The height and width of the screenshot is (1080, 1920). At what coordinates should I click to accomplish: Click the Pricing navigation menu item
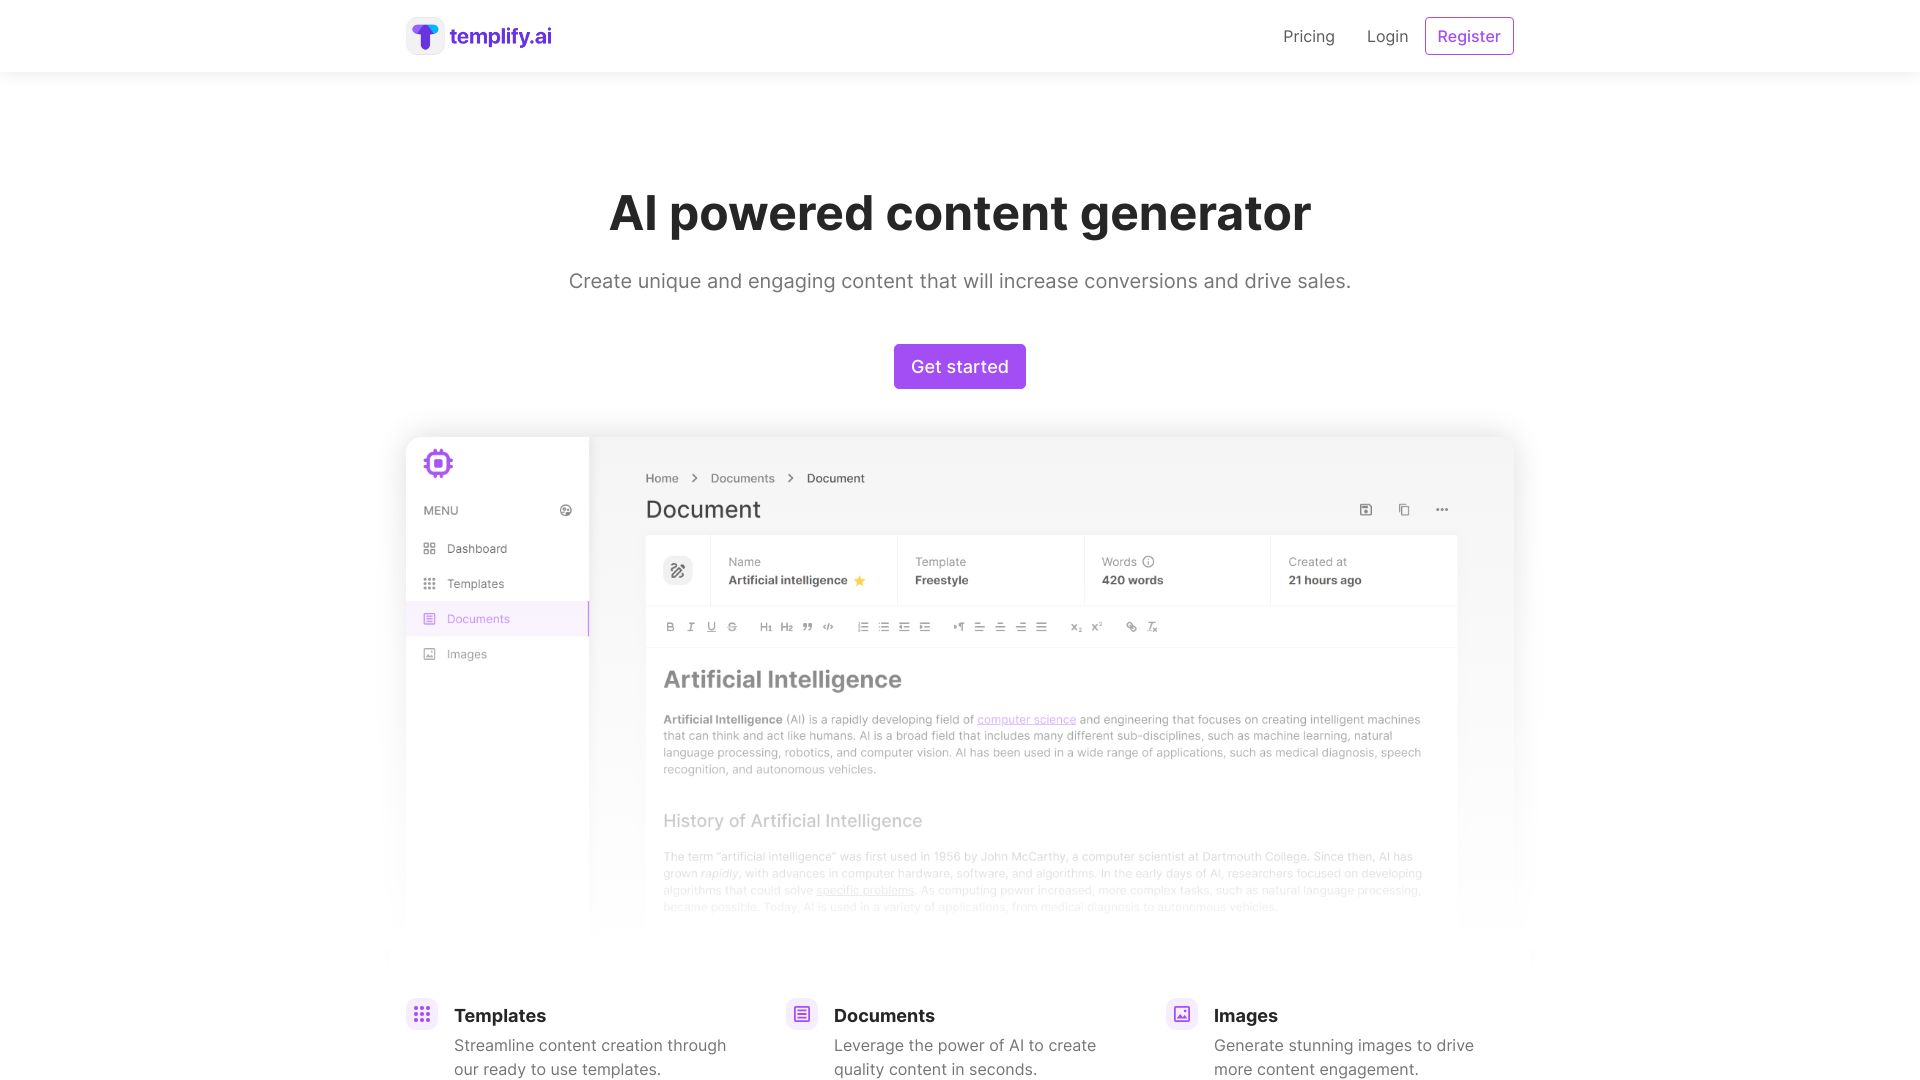pos(1308,36)
